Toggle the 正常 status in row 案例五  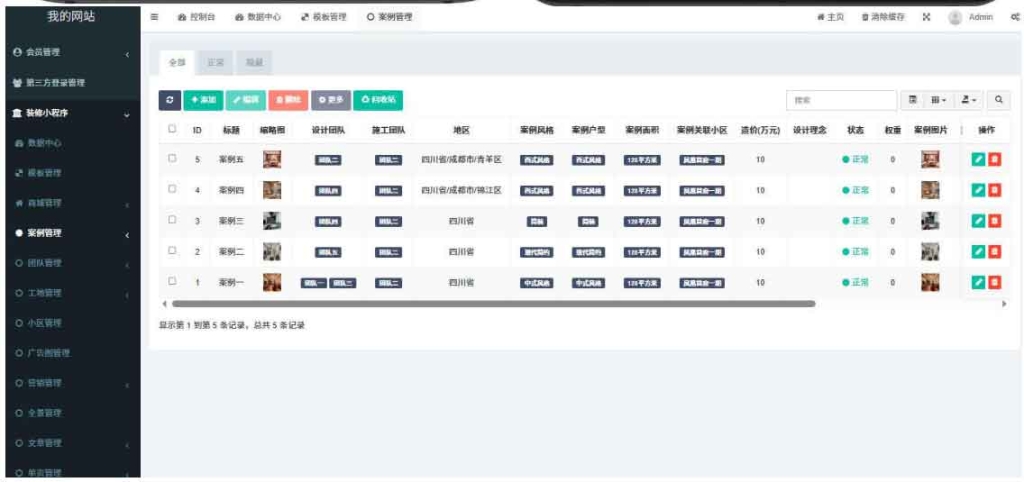point(856,159)
